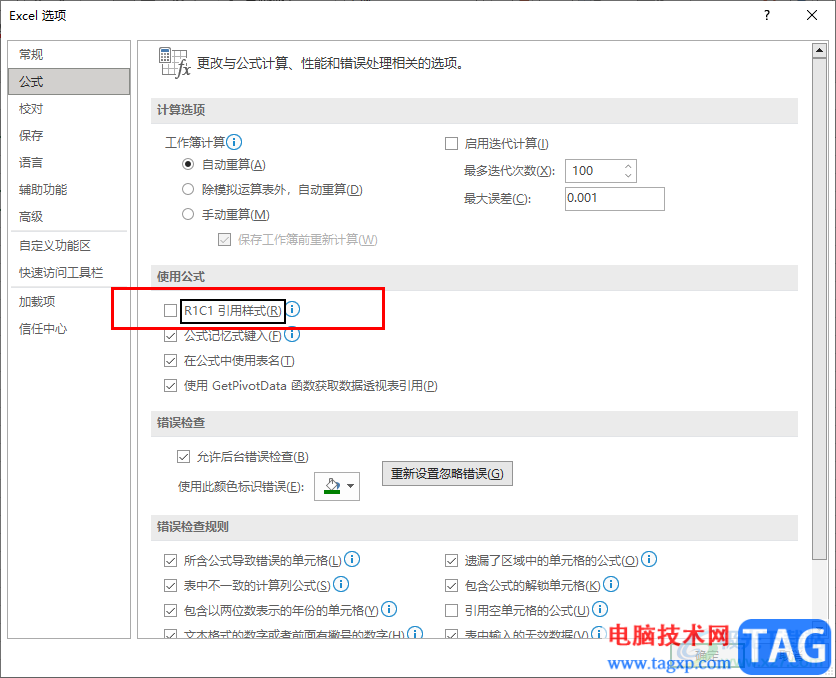Click the info icon beside R1C1 引用样式

tap(293, 309)
